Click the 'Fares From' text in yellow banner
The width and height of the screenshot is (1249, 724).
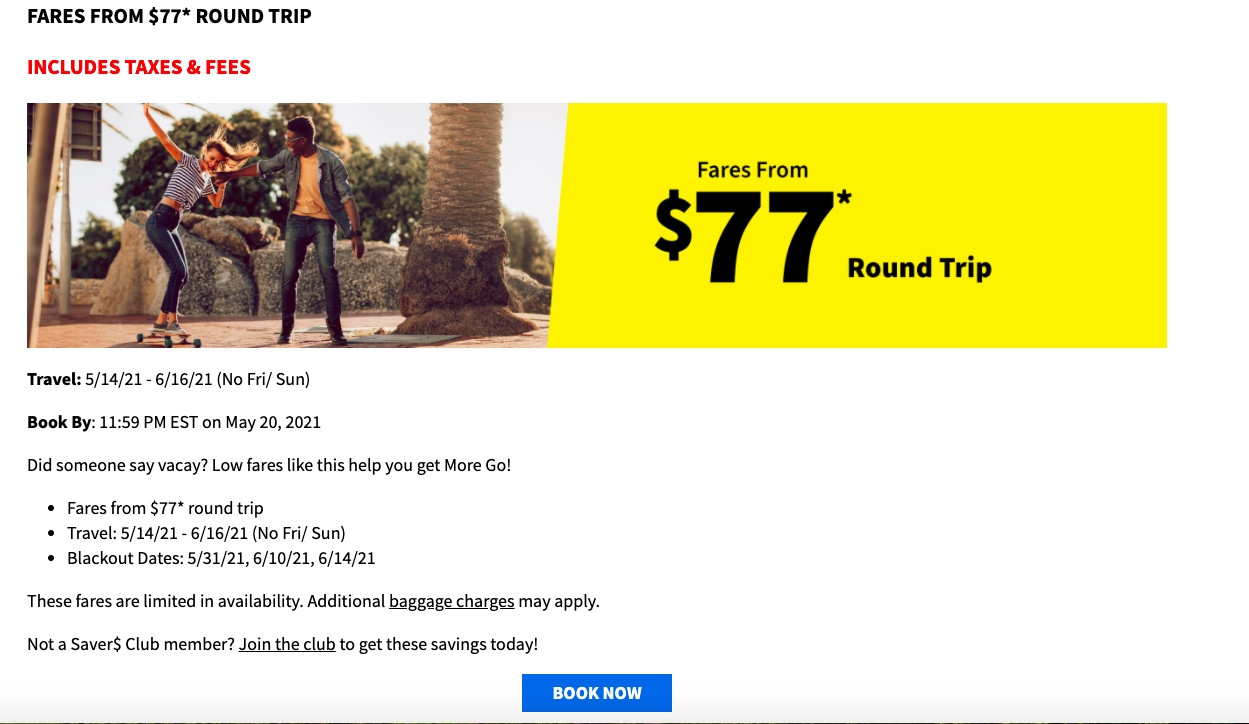coord(752,170)
